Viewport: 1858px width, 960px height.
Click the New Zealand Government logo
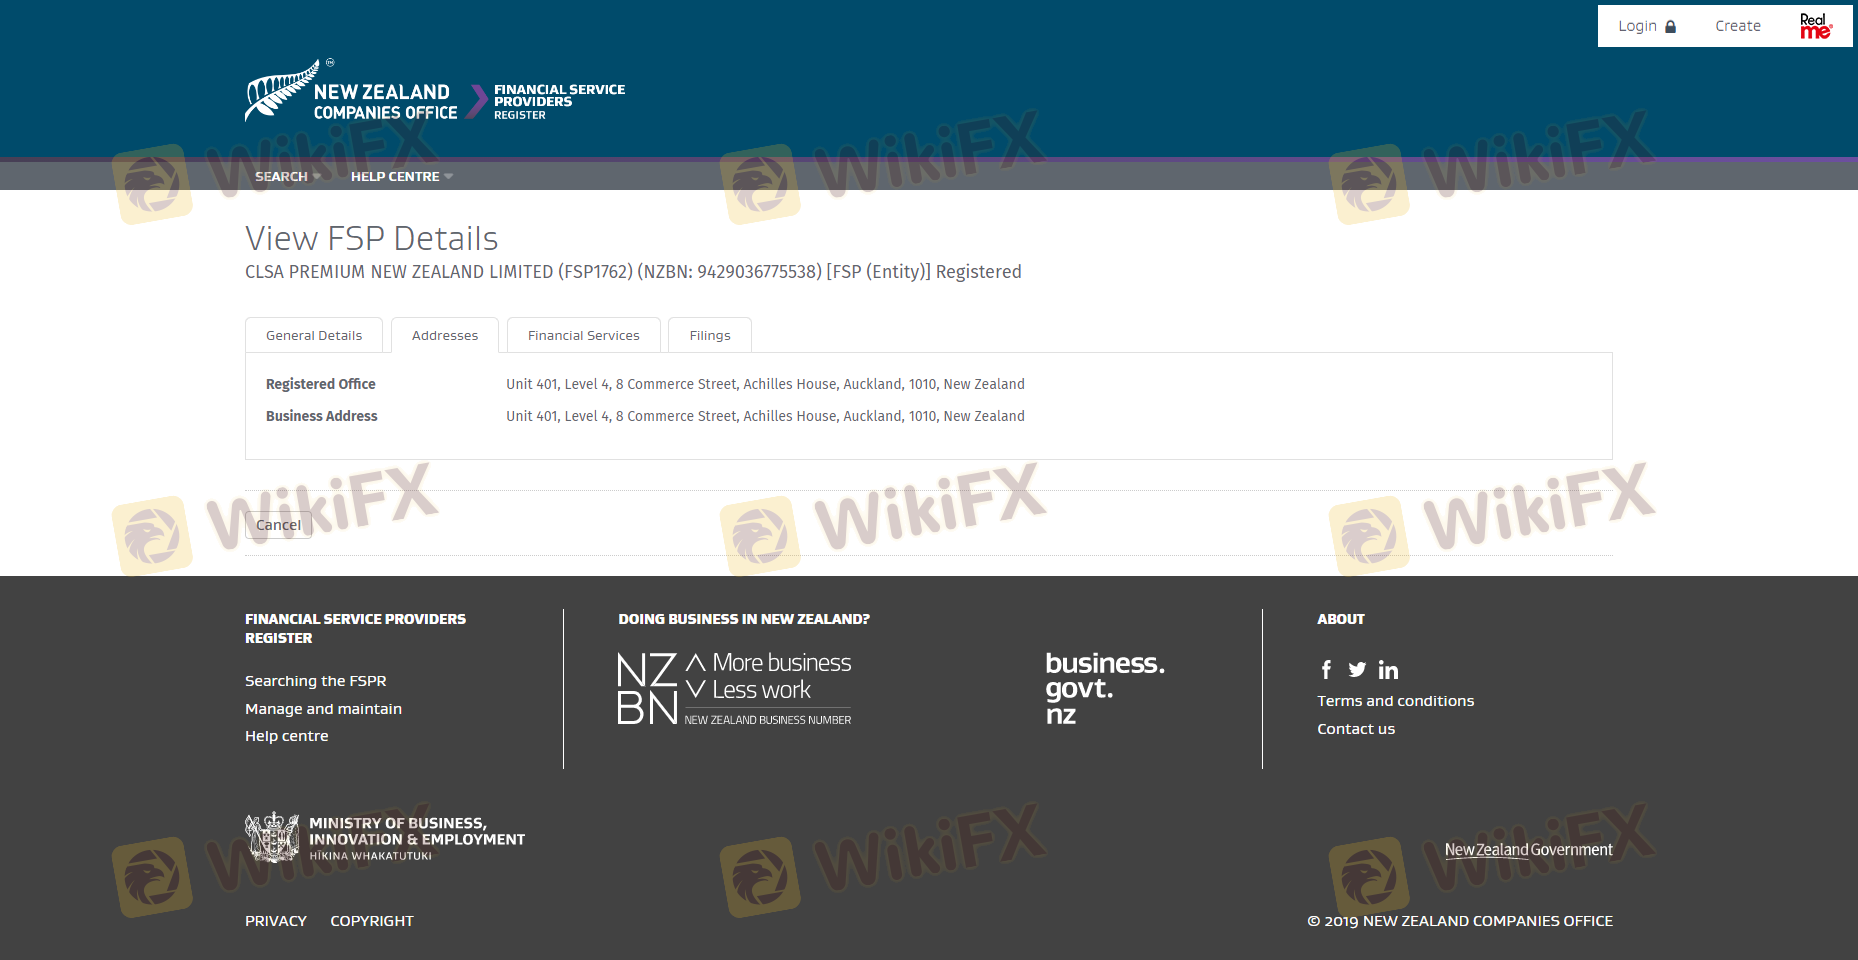click(x=1528, y=850)
